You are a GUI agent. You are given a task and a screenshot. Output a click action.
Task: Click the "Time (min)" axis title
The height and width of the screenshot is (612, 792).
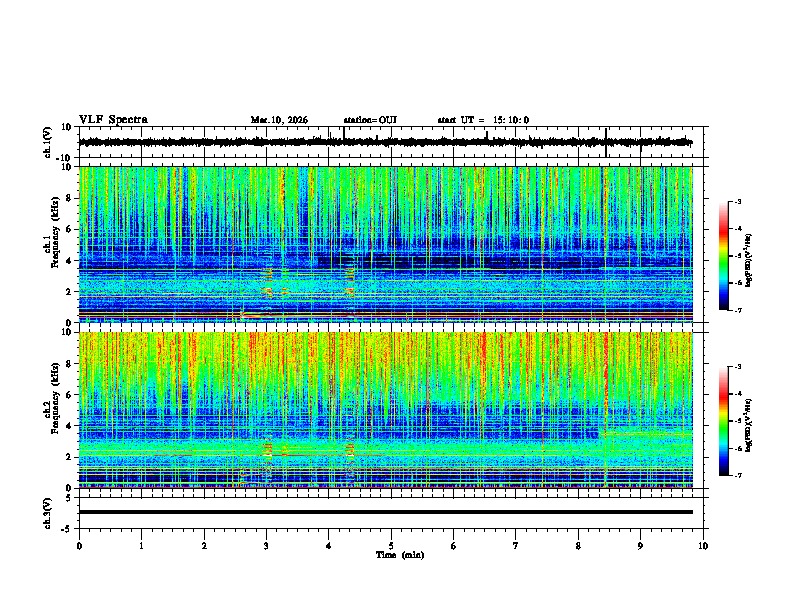click(400, 555)
